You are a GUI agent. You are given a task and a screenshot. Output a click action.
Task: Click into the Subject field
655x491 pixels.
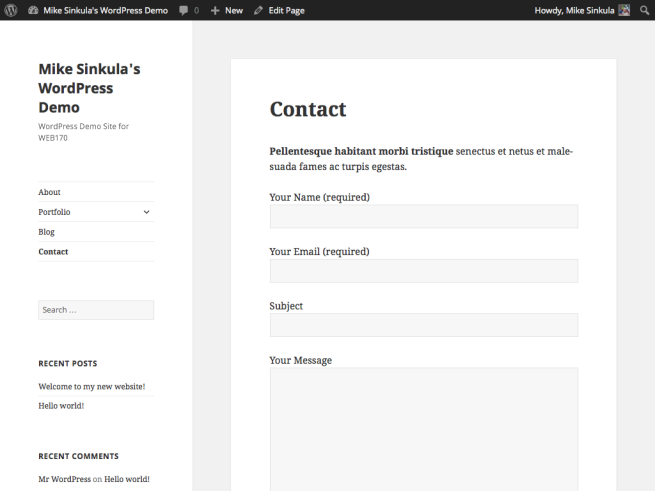[x=424, y=325]
